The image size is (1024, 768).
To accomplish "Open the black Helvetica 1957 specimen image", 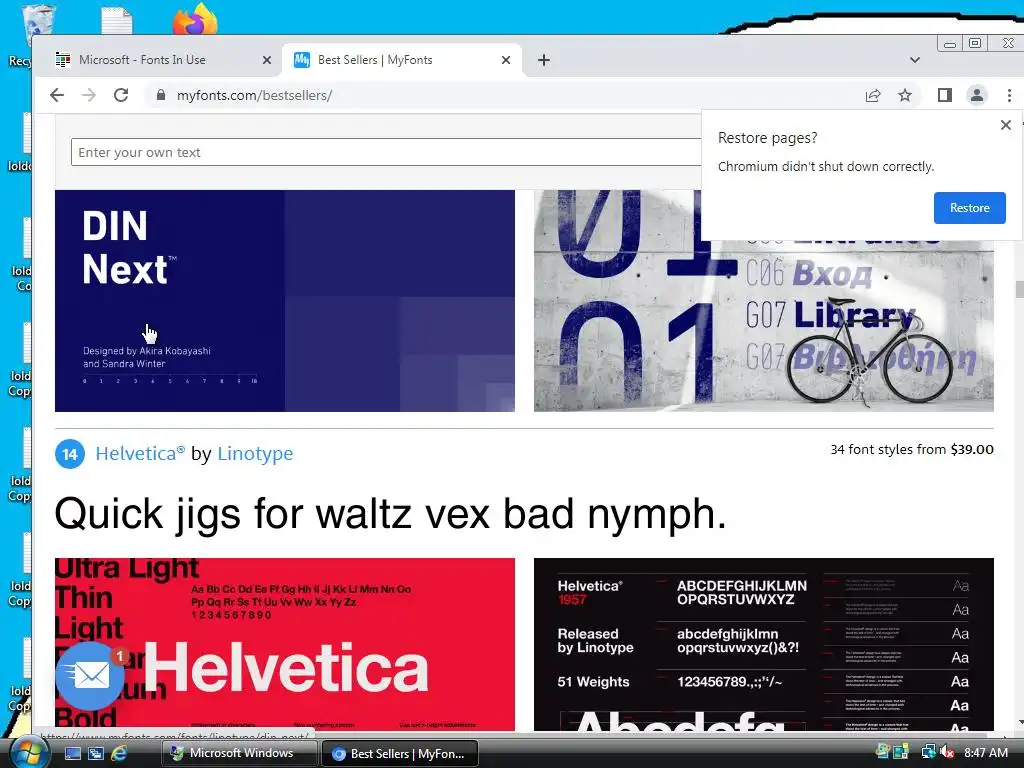I will coord(763,644).
